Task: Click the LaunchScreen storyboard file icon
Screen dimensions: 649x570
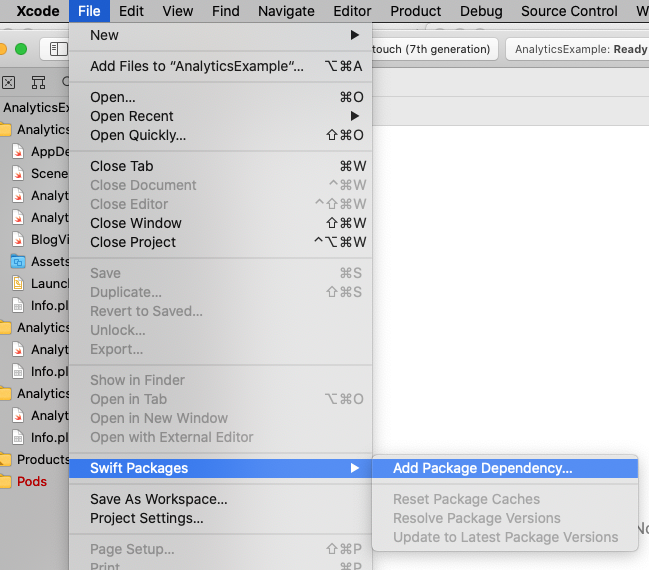Action: [x=18, y=284]
